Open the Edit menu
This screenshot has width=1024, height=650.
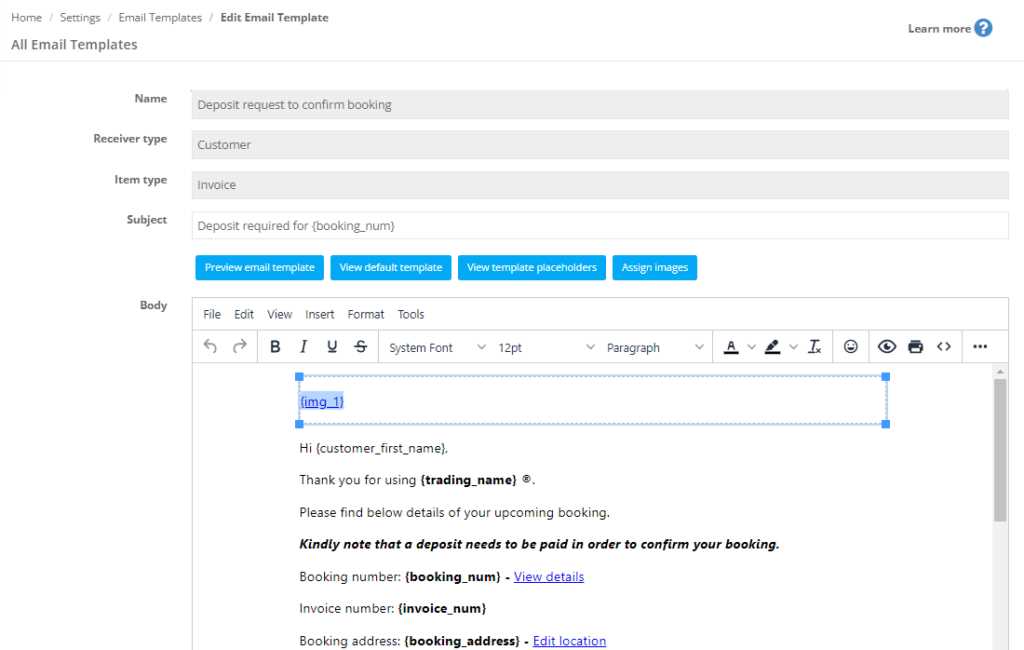pyautogui.click(x=244, y=314)
